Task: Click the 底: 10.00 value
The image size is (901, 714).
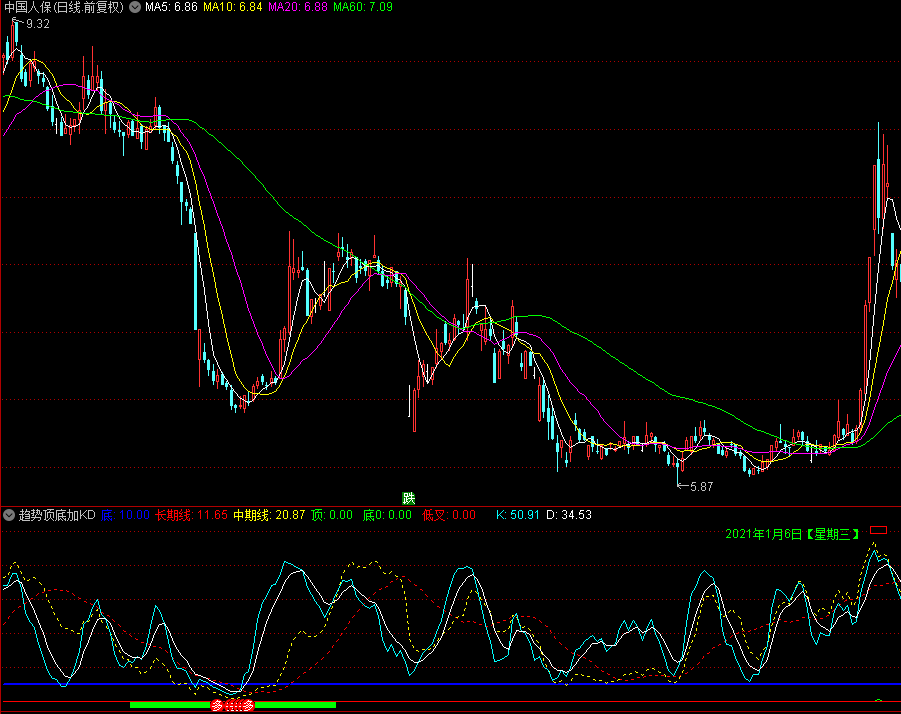Action: click(125, 515)
